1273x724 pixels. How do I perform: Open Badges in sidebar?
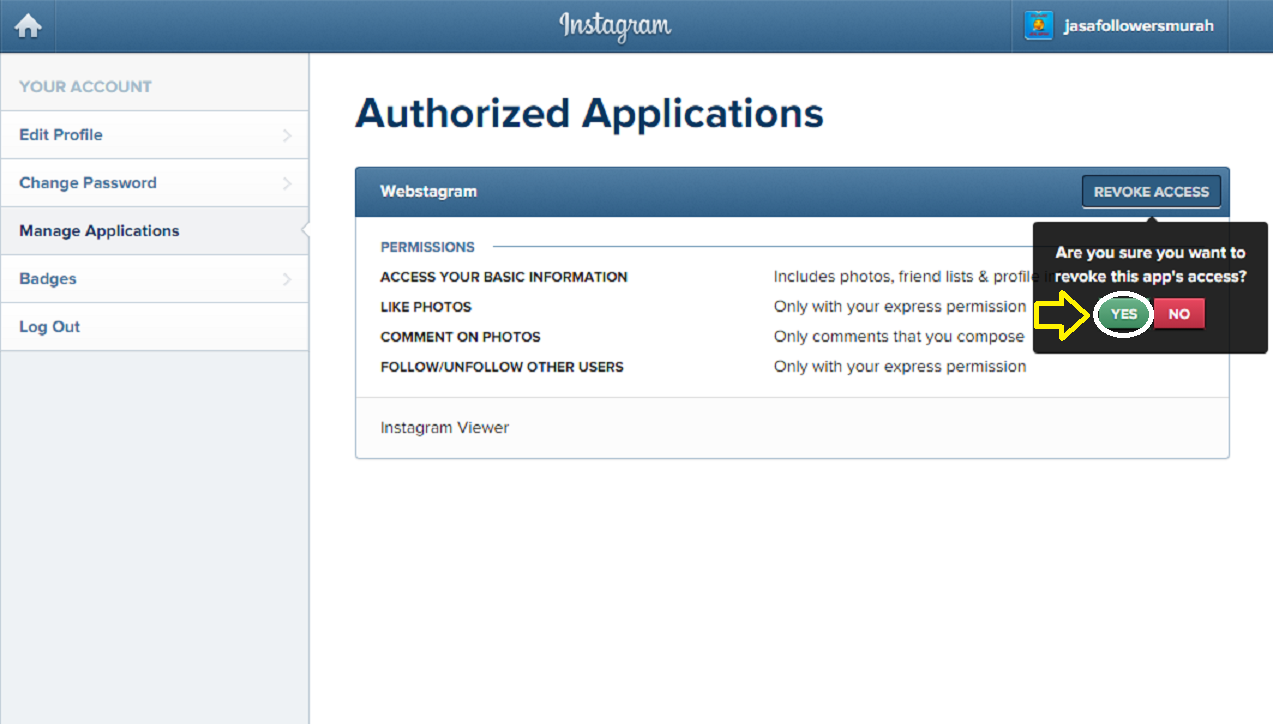tap(154, 279)
